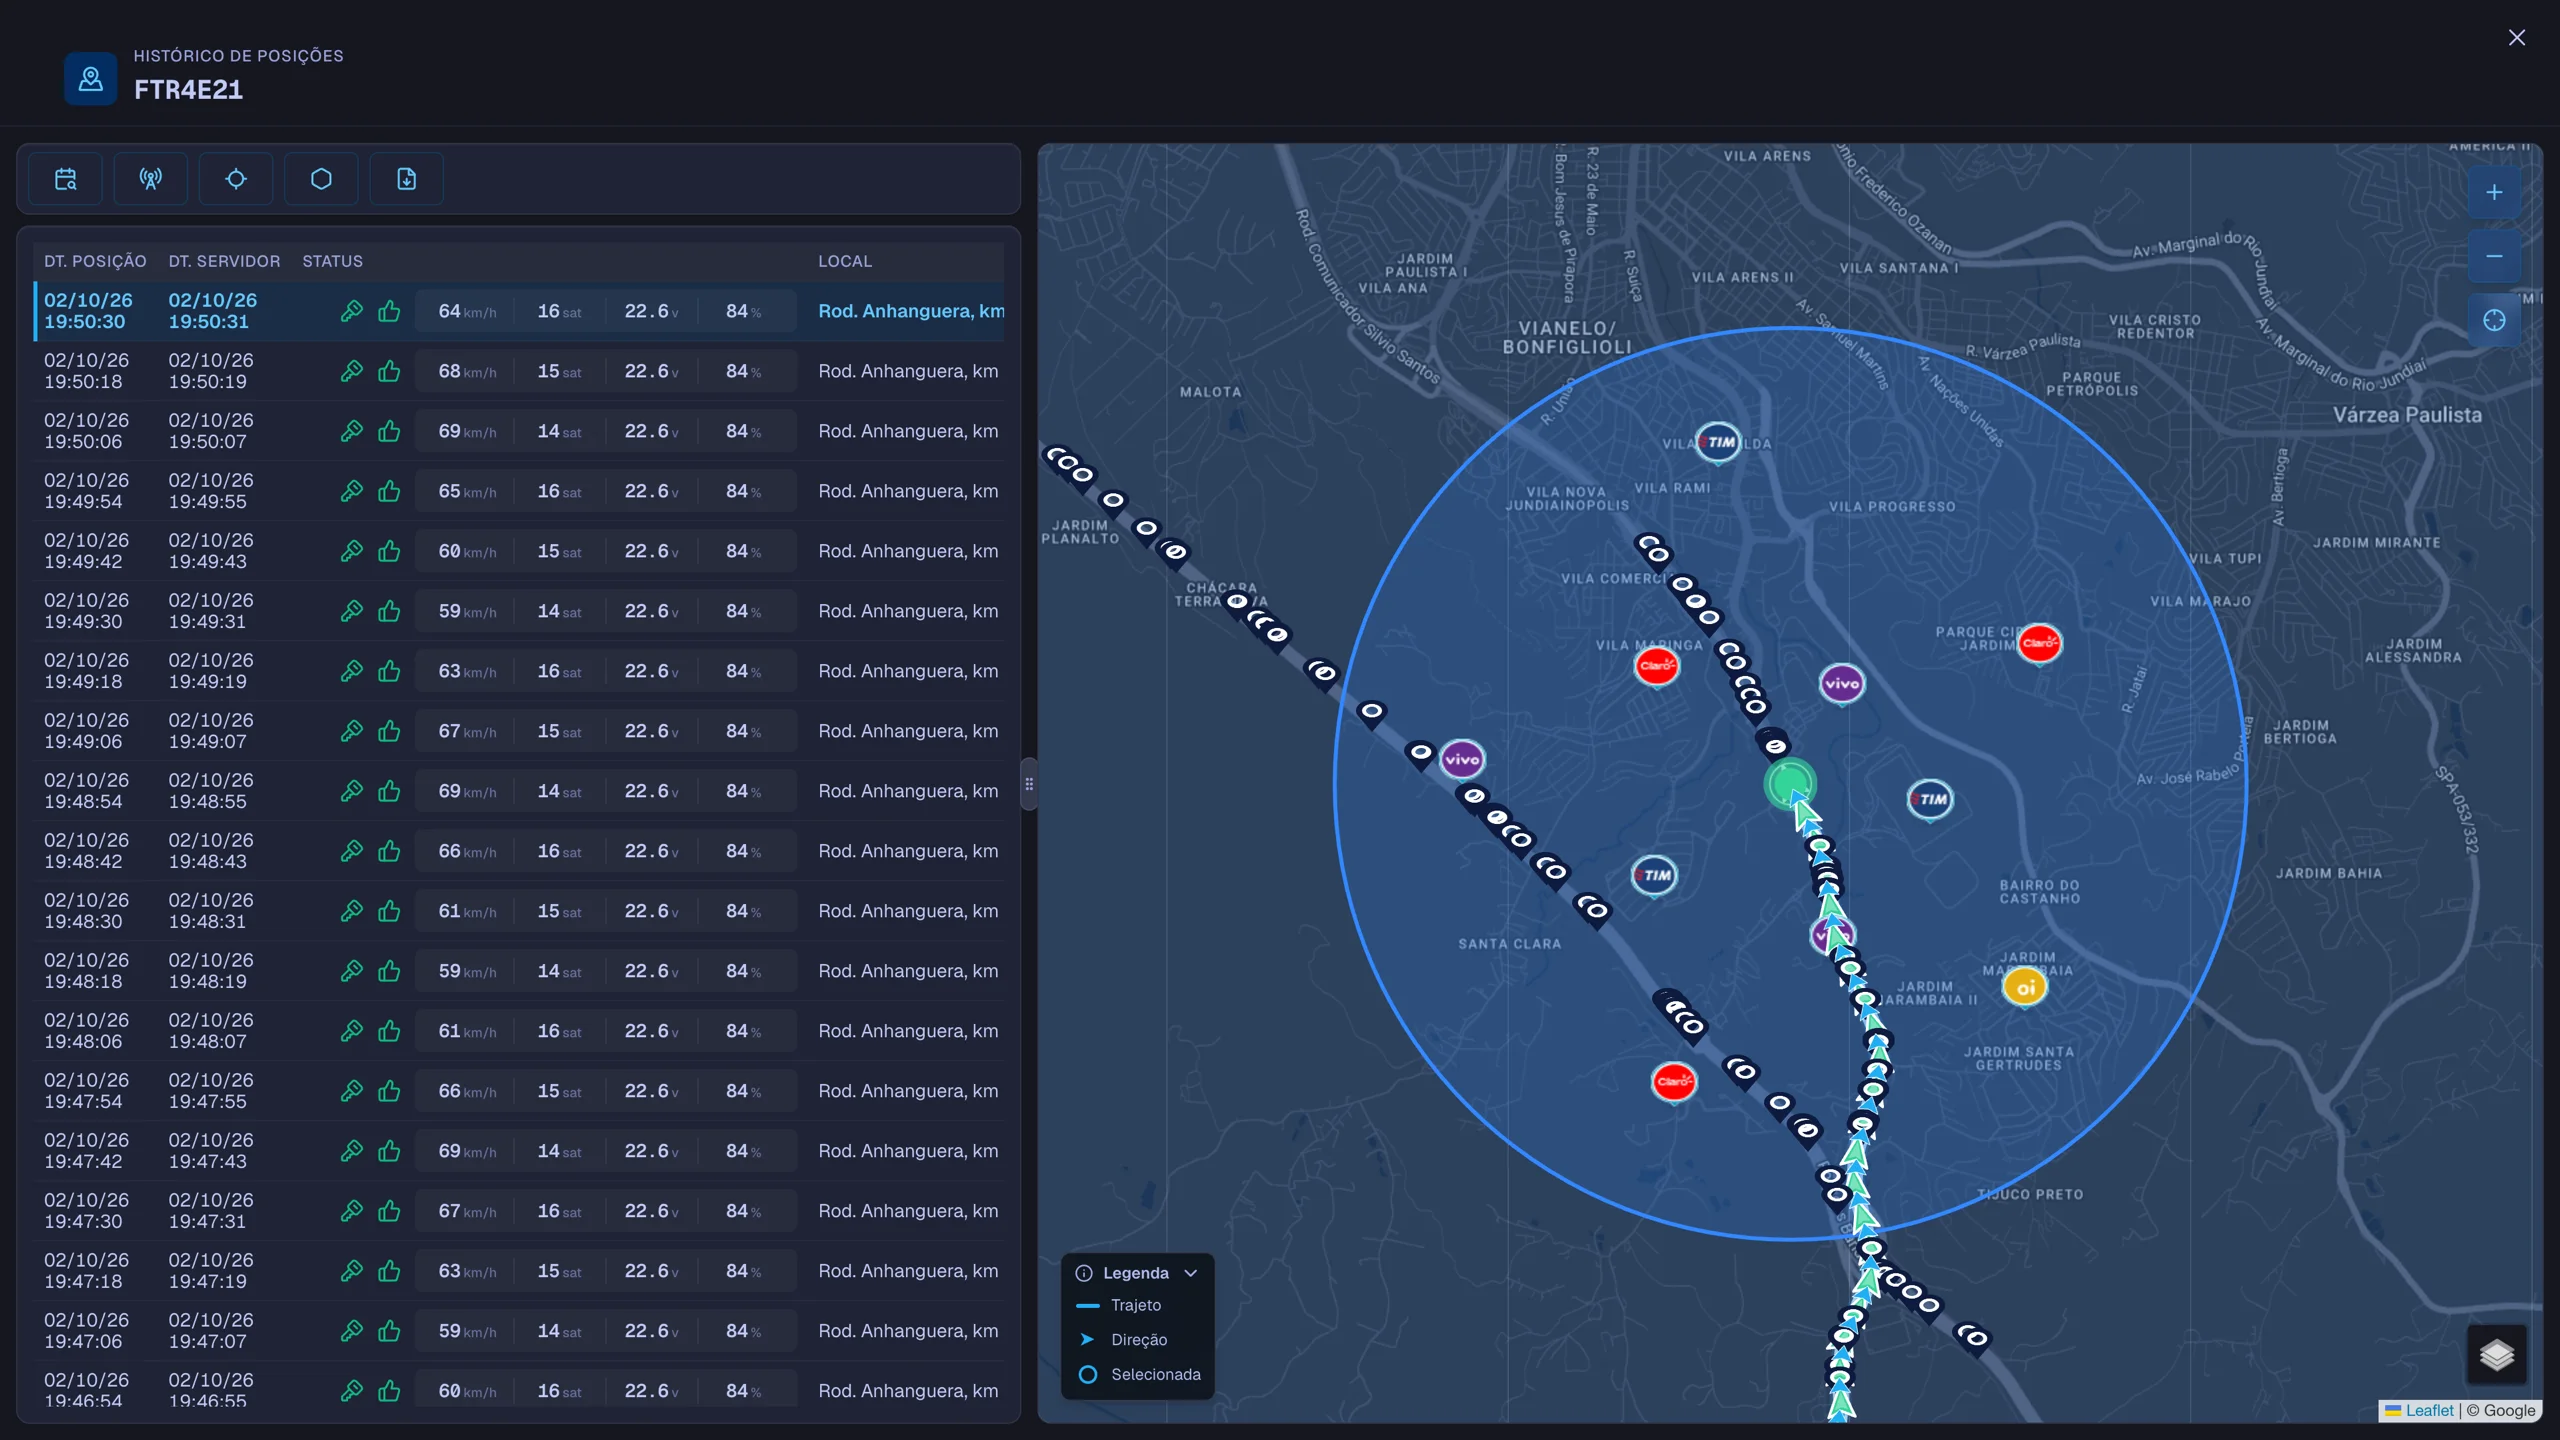Image resolution: width=2560 pixels, height=1440 pixels.
Task: Select the hexagon geofence toolbar icon
Action: tap(321, 179)
